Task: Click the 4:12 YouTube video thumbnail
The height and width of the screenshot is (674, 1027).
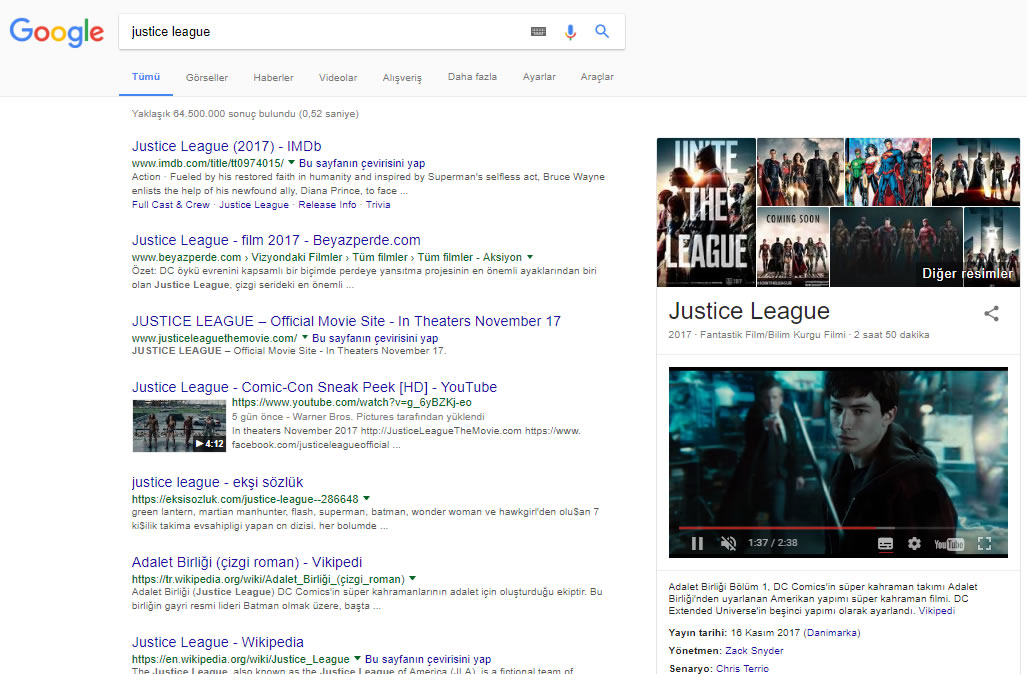Action: tap(179, 426)
